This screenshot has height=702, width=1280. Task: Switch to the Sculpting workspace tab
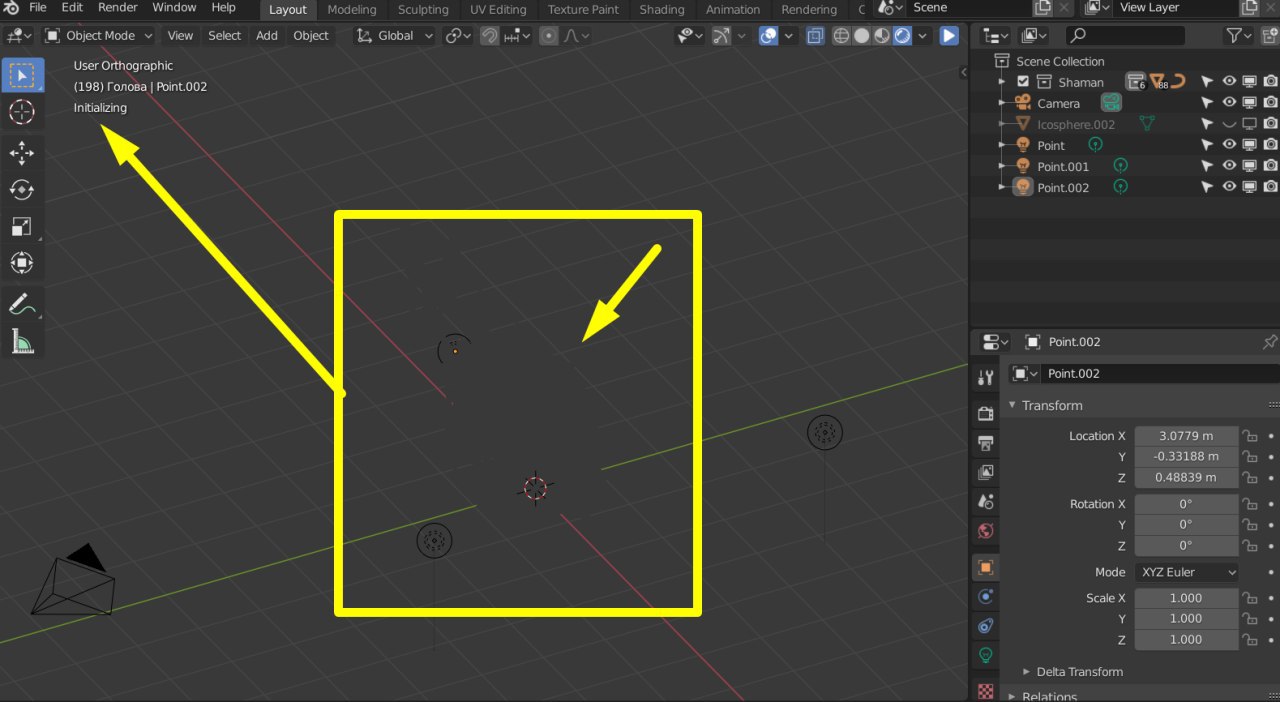[423, 10]
